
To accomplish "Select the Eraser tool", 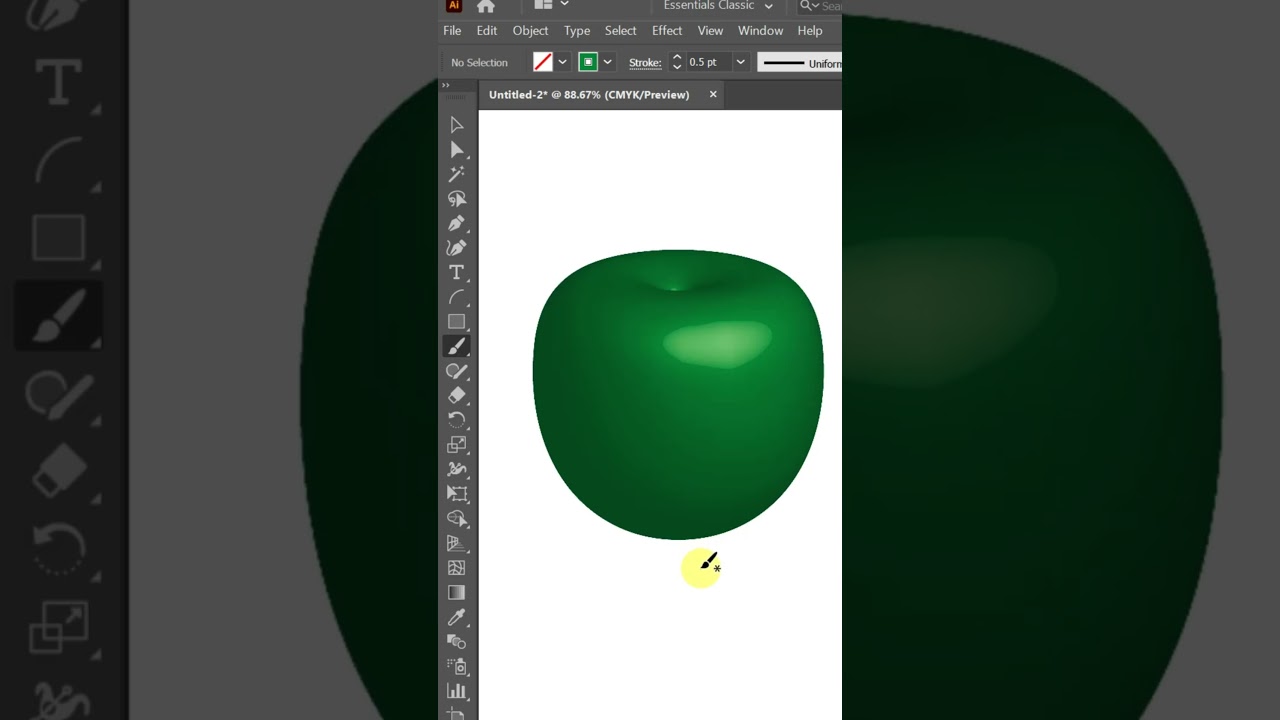I will (x=456, y=395).
